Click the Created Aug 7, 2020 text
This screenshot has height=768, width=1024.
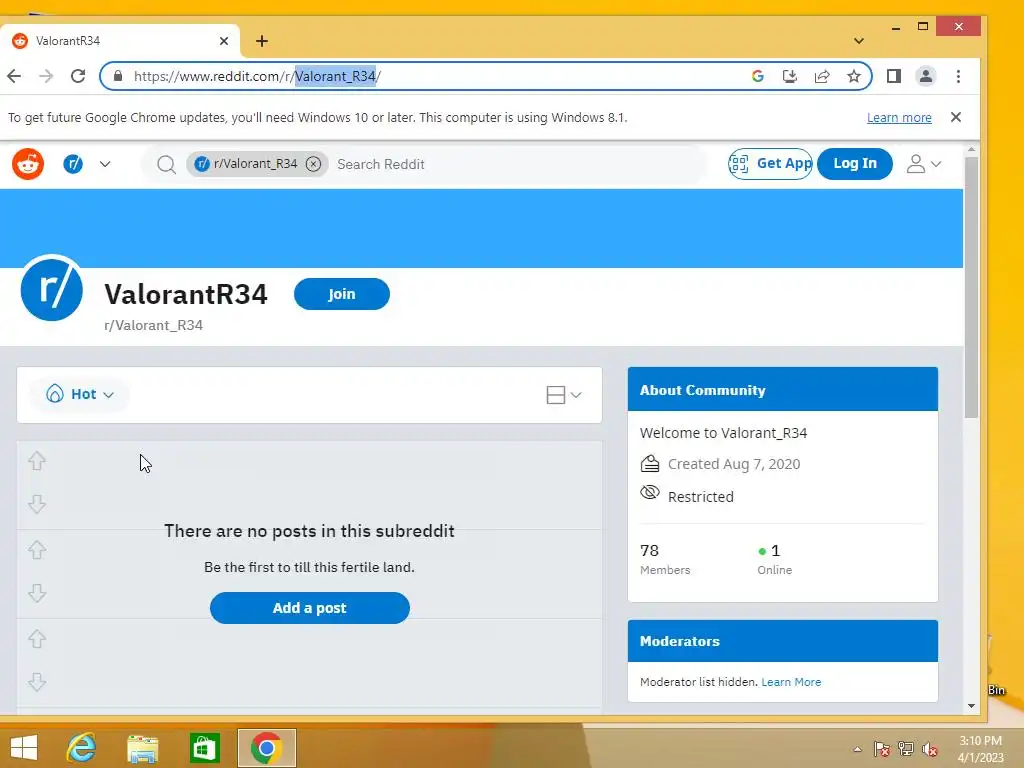733,464
